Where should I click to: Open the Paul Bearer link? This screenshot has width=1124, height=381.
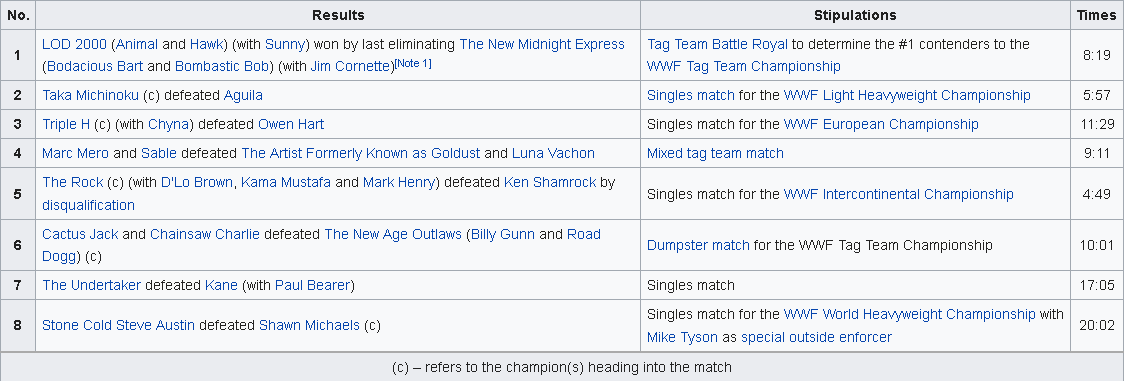coord(313,286)
